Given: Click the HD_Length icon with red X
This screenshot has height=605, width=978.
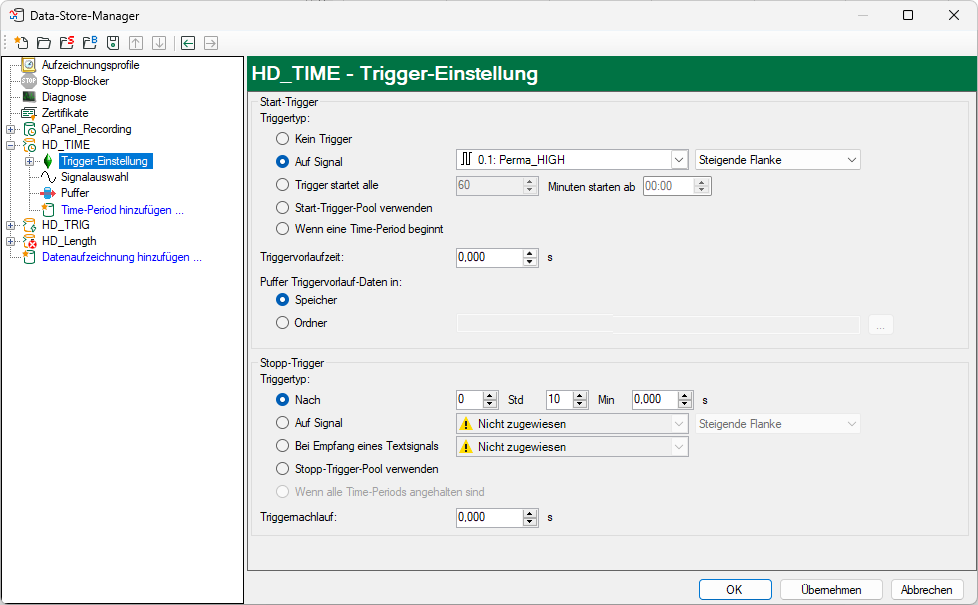Looking at the screenshot, I should coord(29,241).
